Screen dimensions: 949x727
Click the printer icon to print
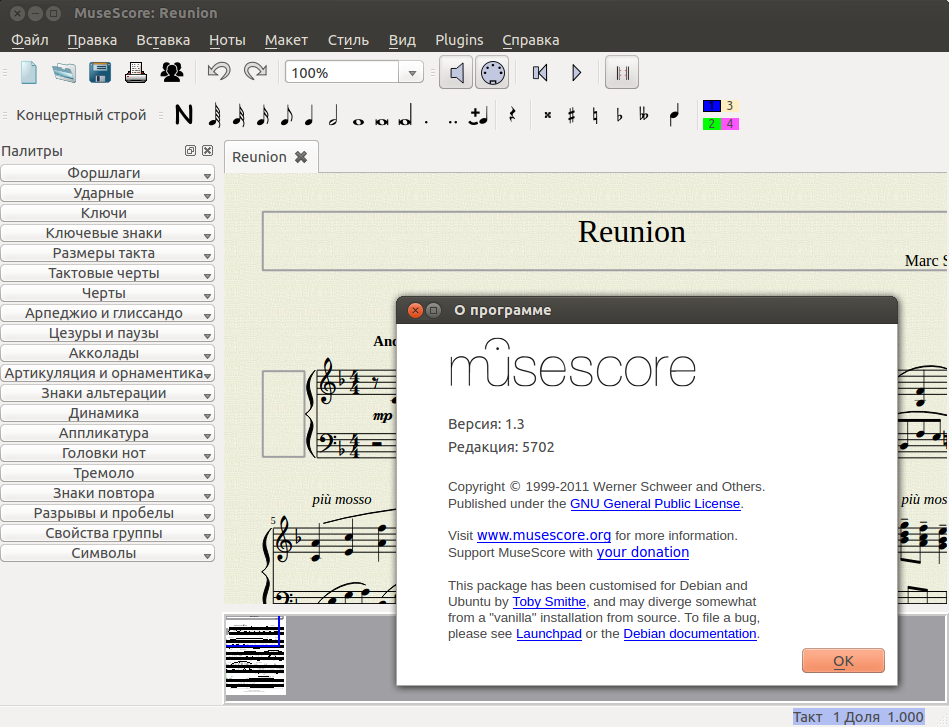[136, 73]
